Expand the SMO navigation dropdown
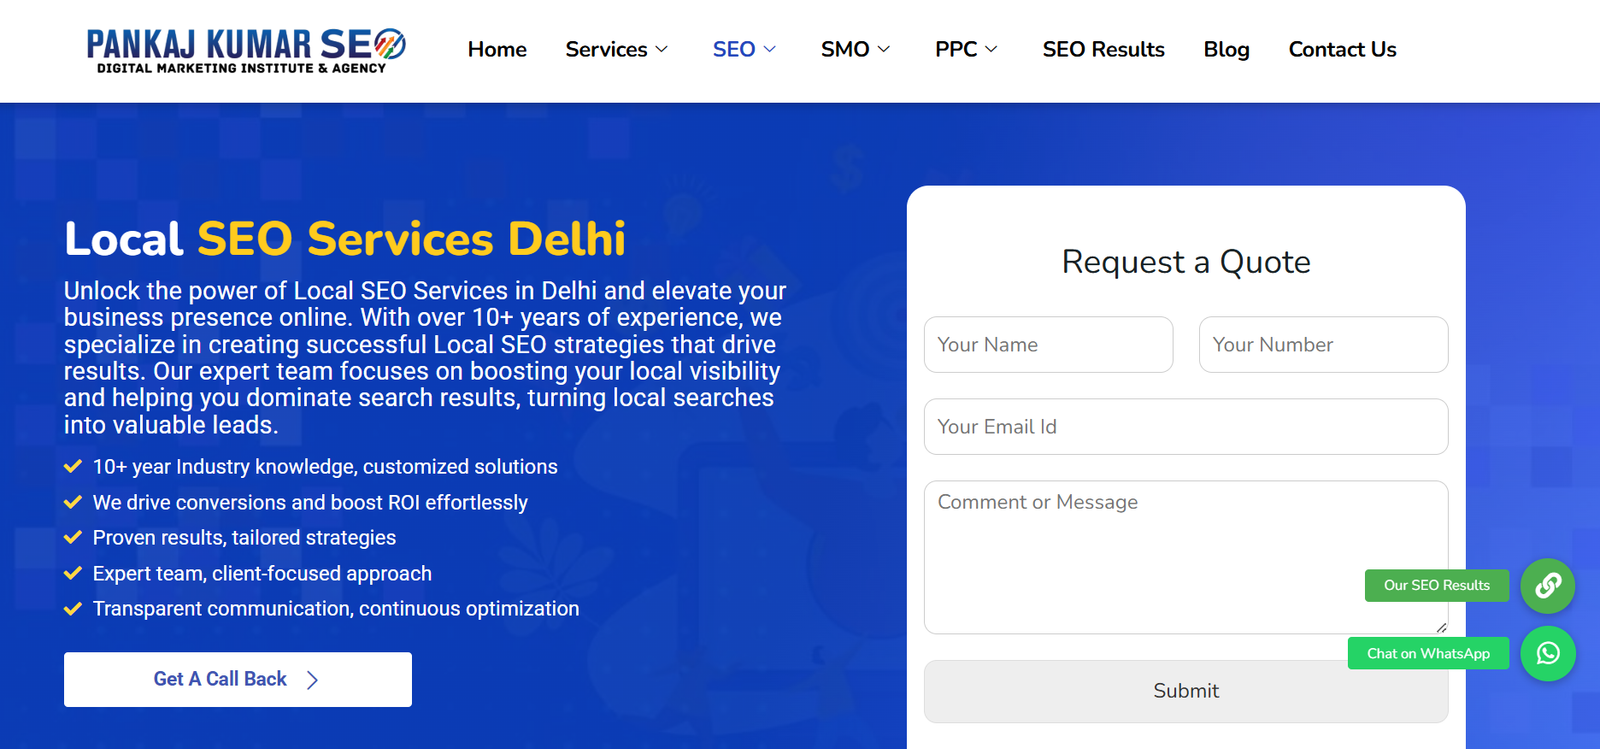This screenshot has width=1600, height=749. [x=855, y=50]
